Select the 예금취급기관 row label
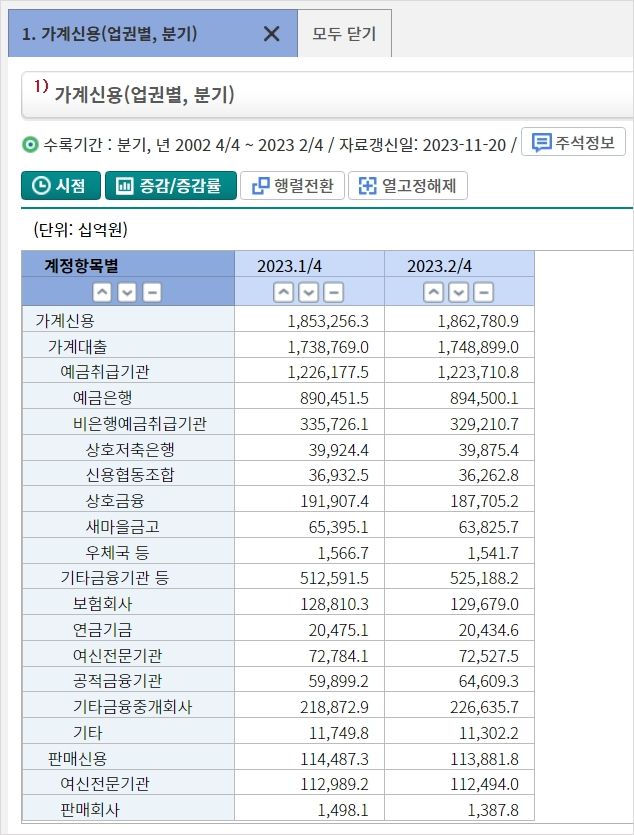Screen dimensions: 634x835 click(105, 372)
